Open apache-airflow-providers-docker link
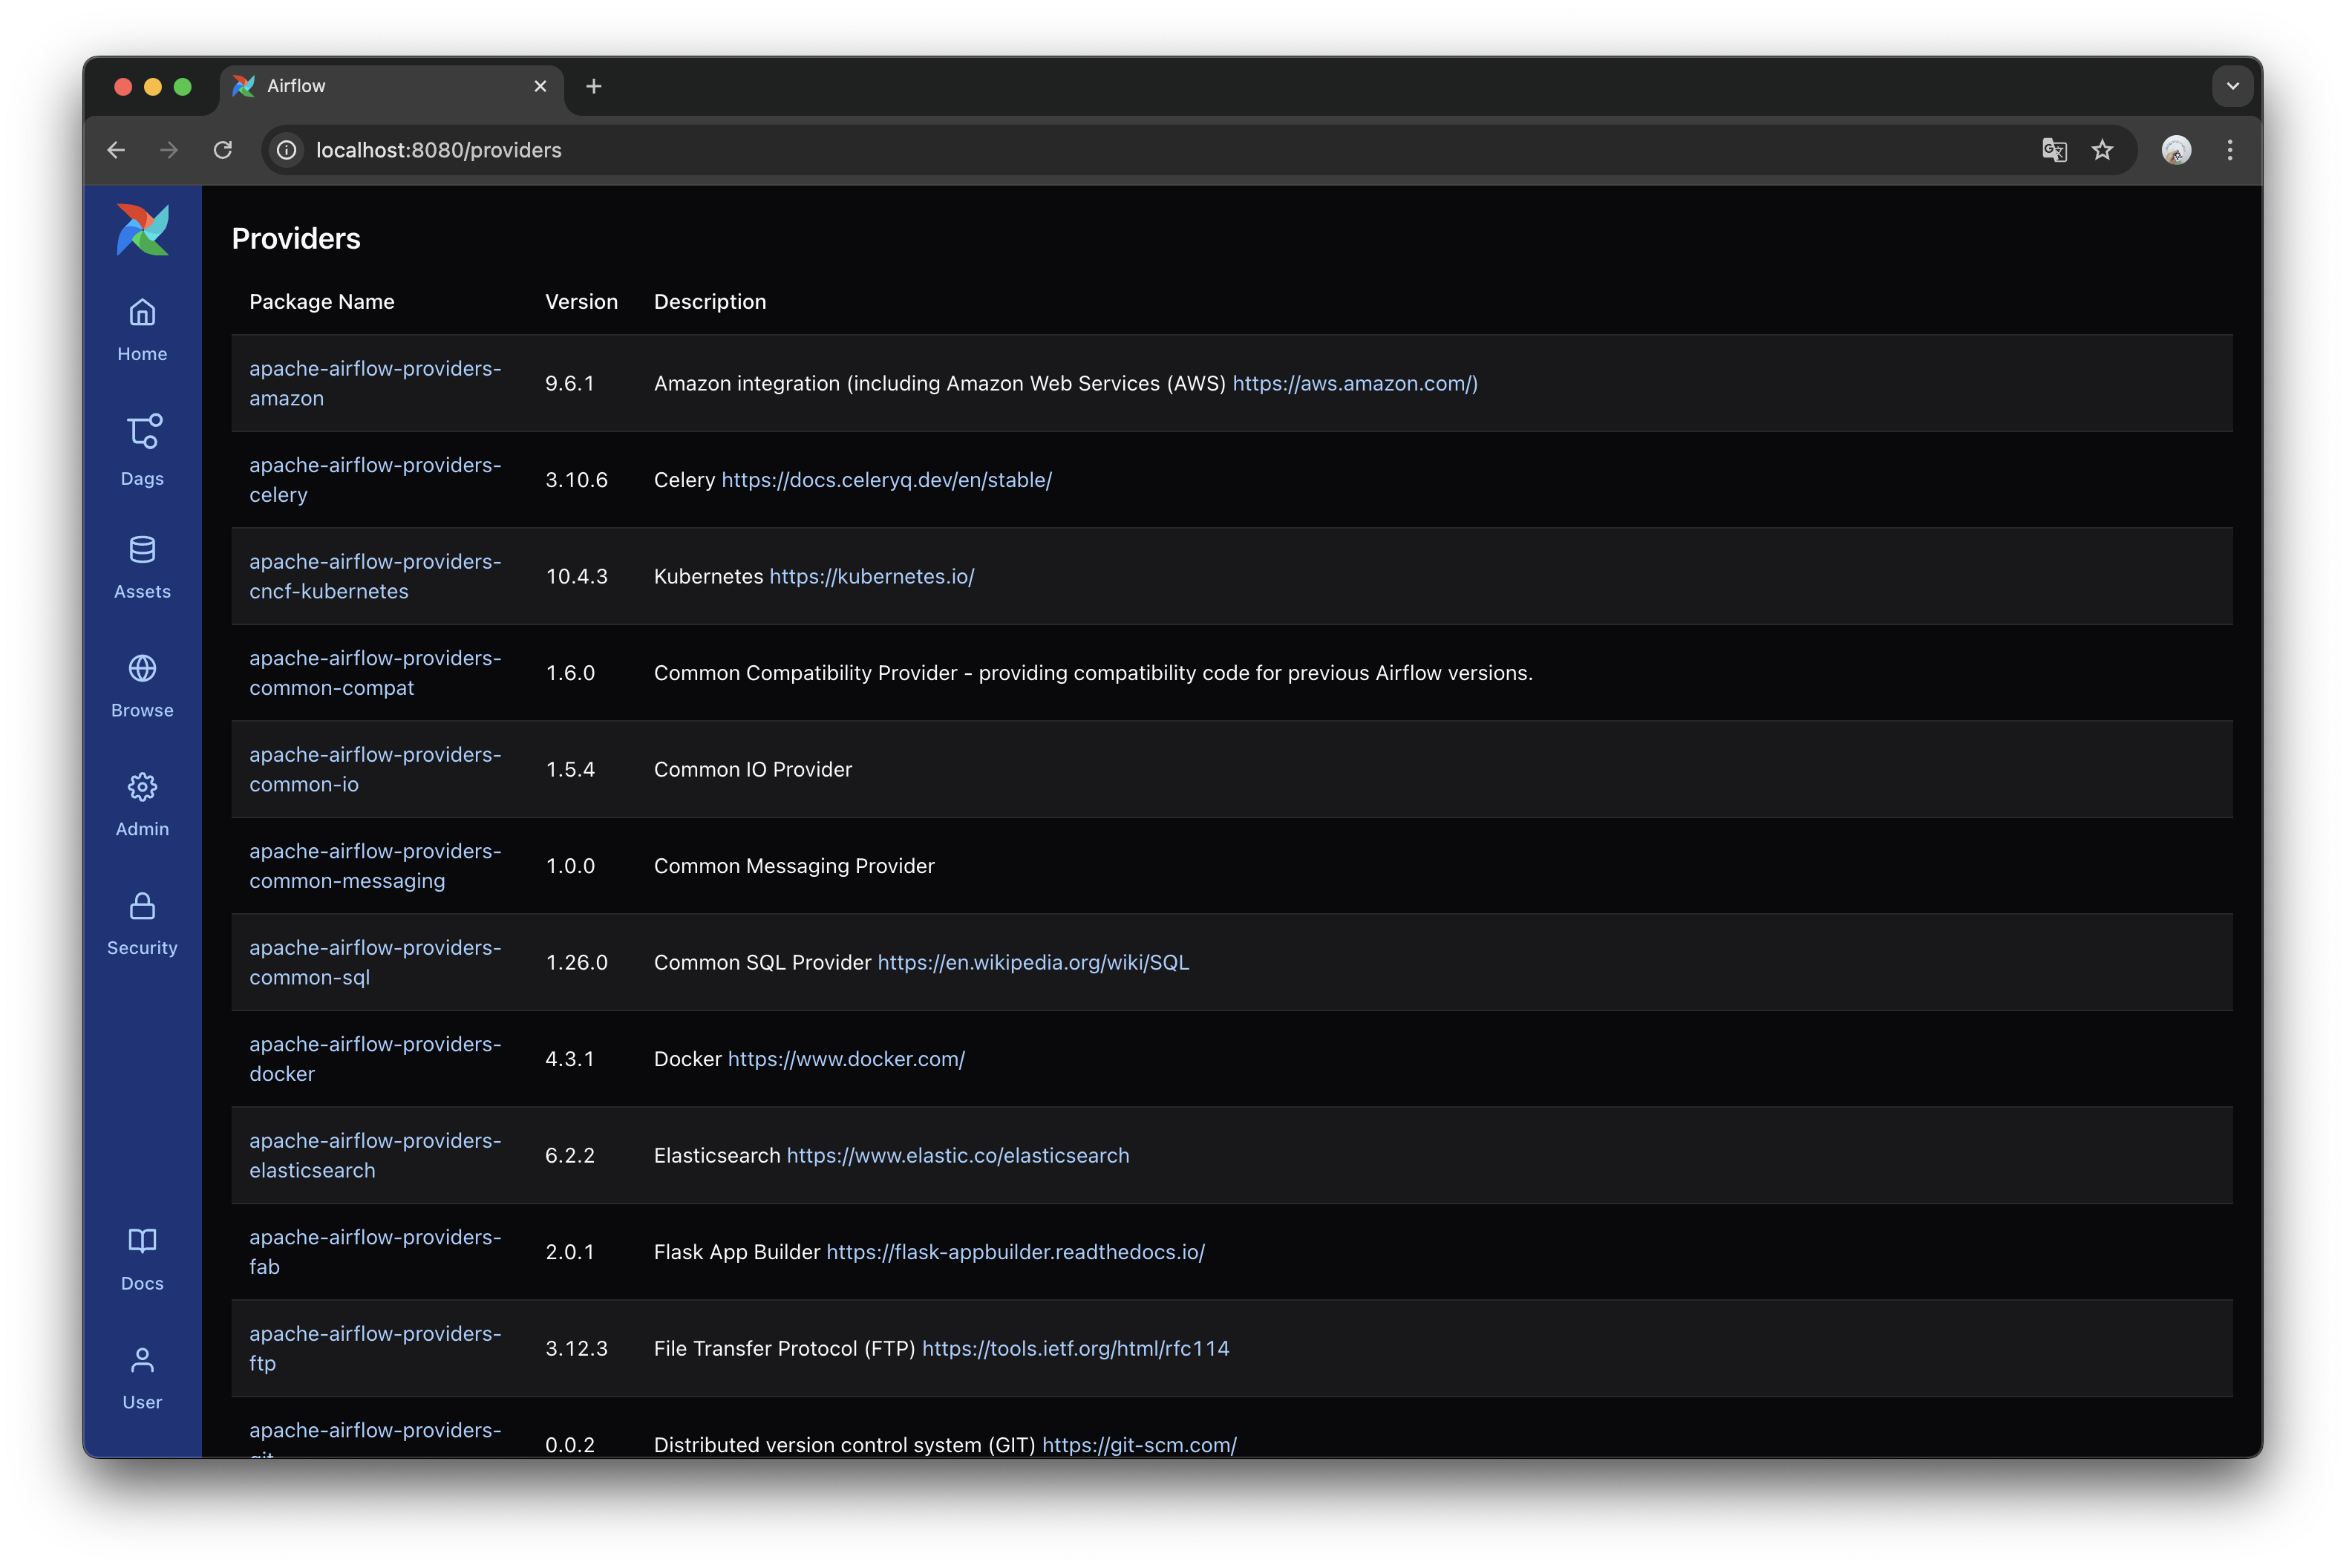2346x1568 pixels. (375, 1059)
